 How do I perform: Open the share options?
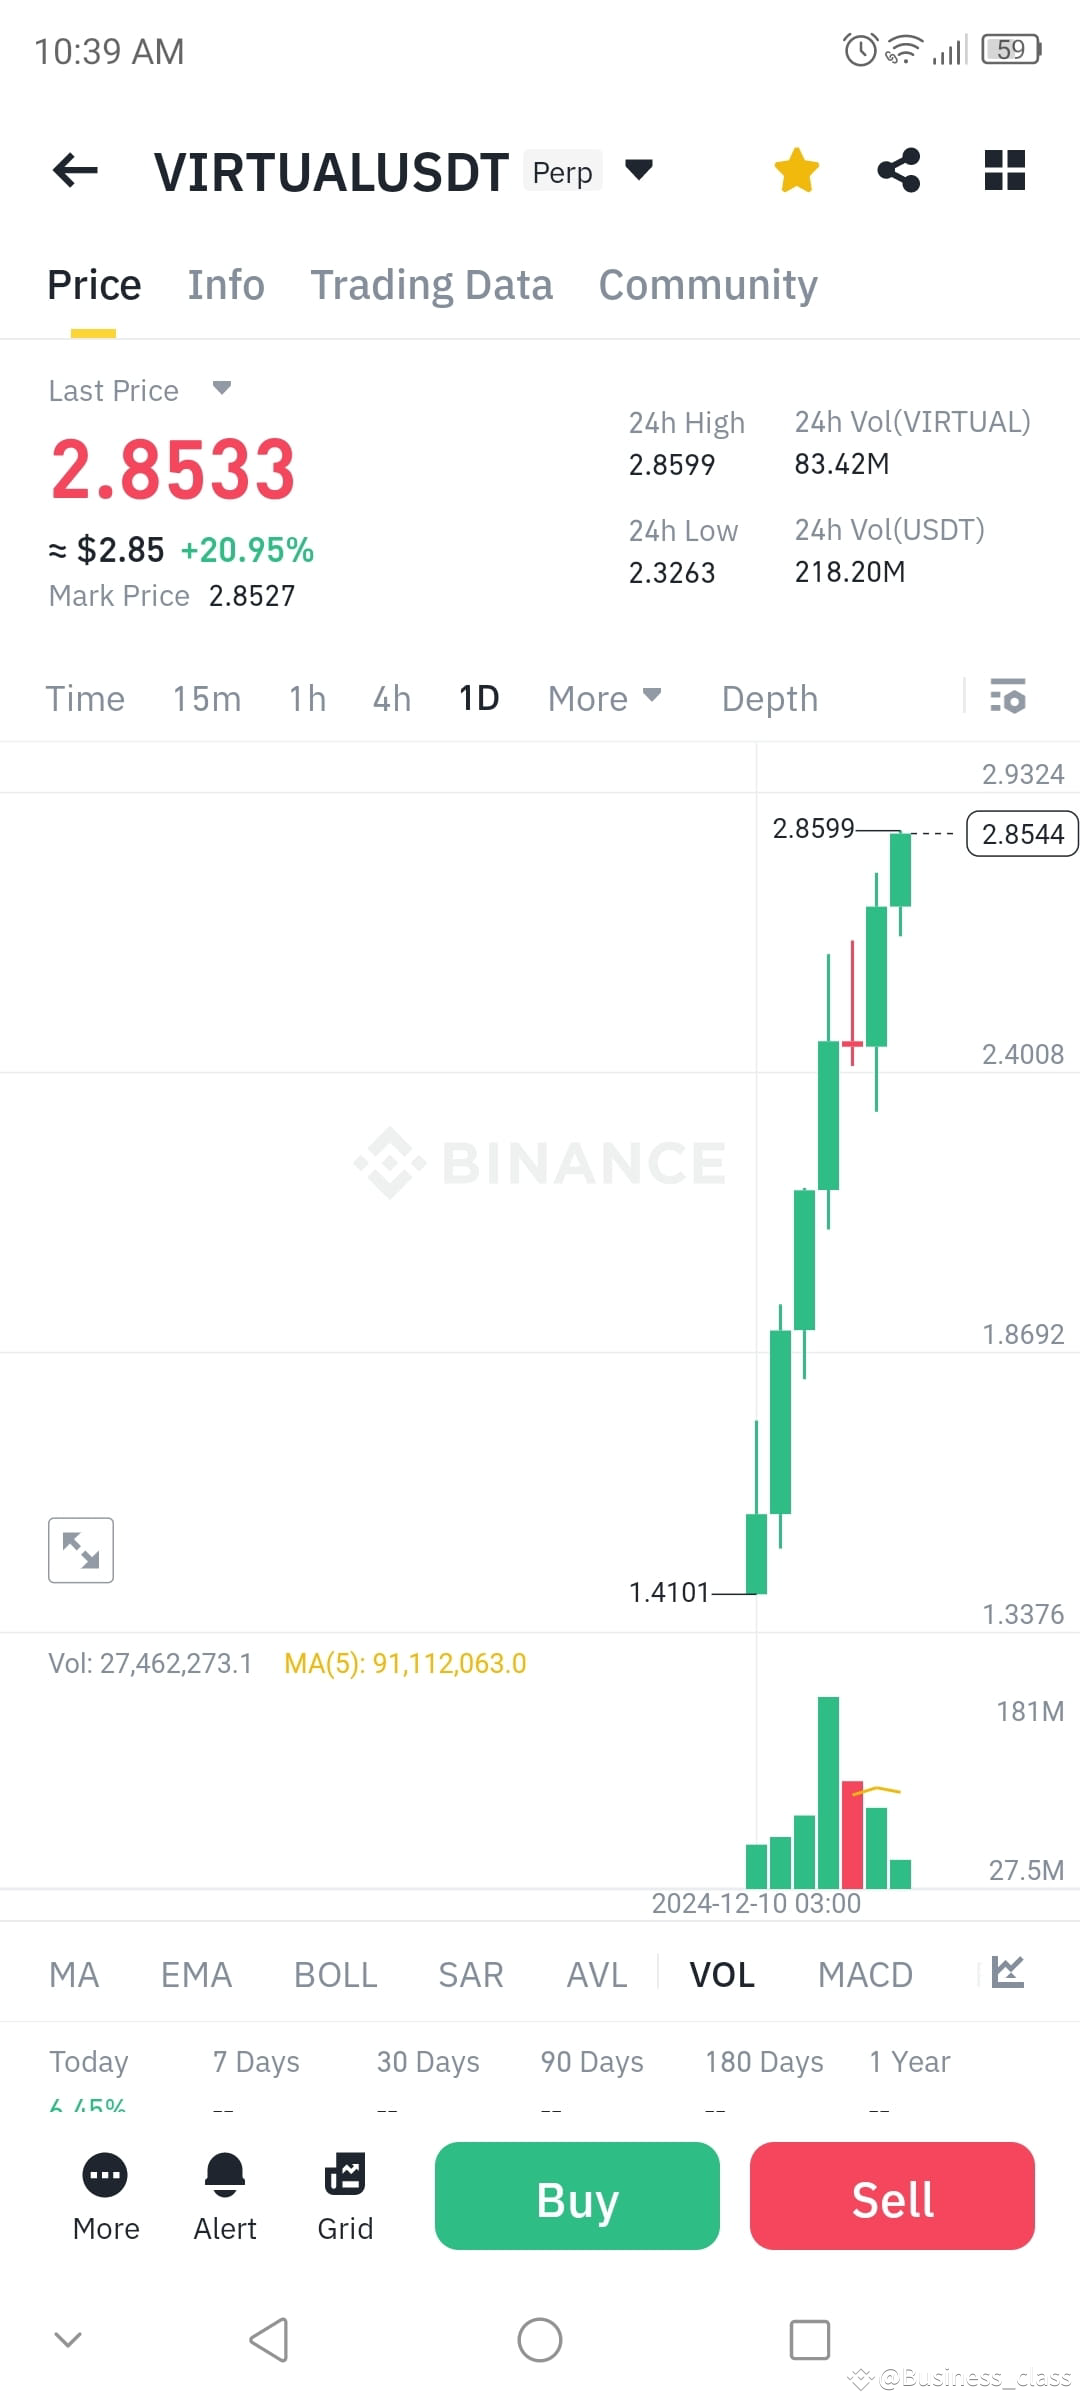click(x=898, y=170)
